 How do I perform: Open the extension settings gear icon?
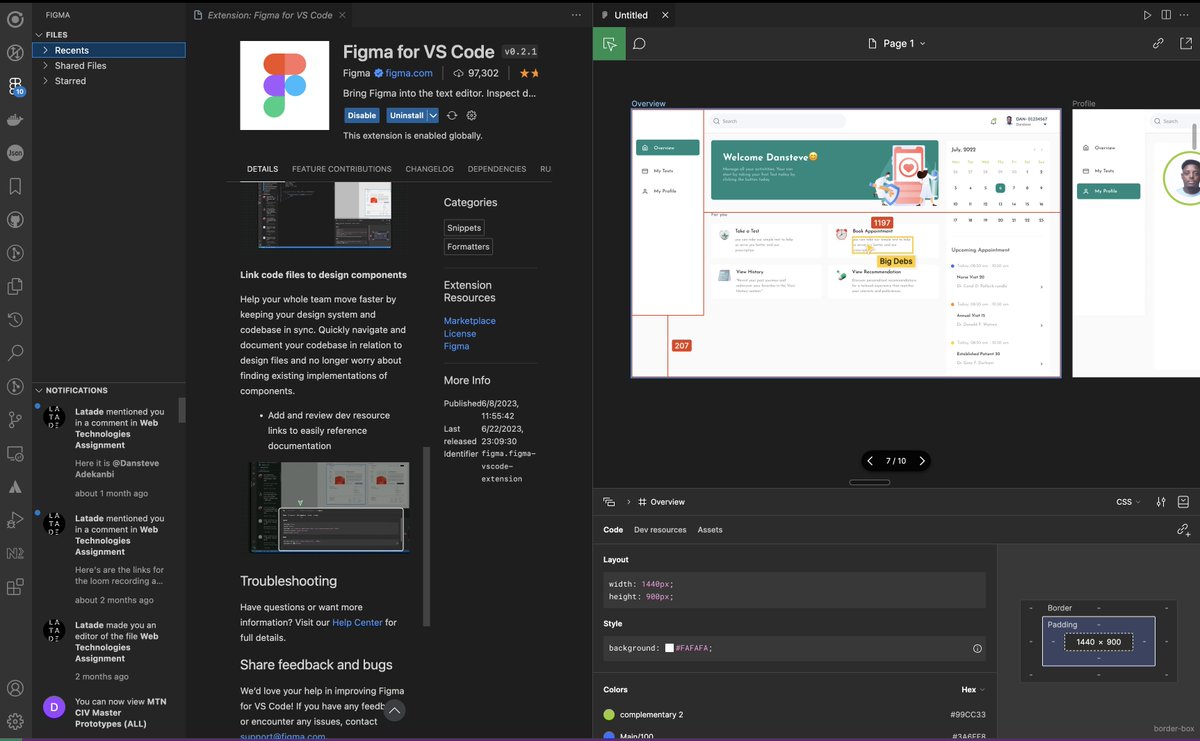[471, 116]
